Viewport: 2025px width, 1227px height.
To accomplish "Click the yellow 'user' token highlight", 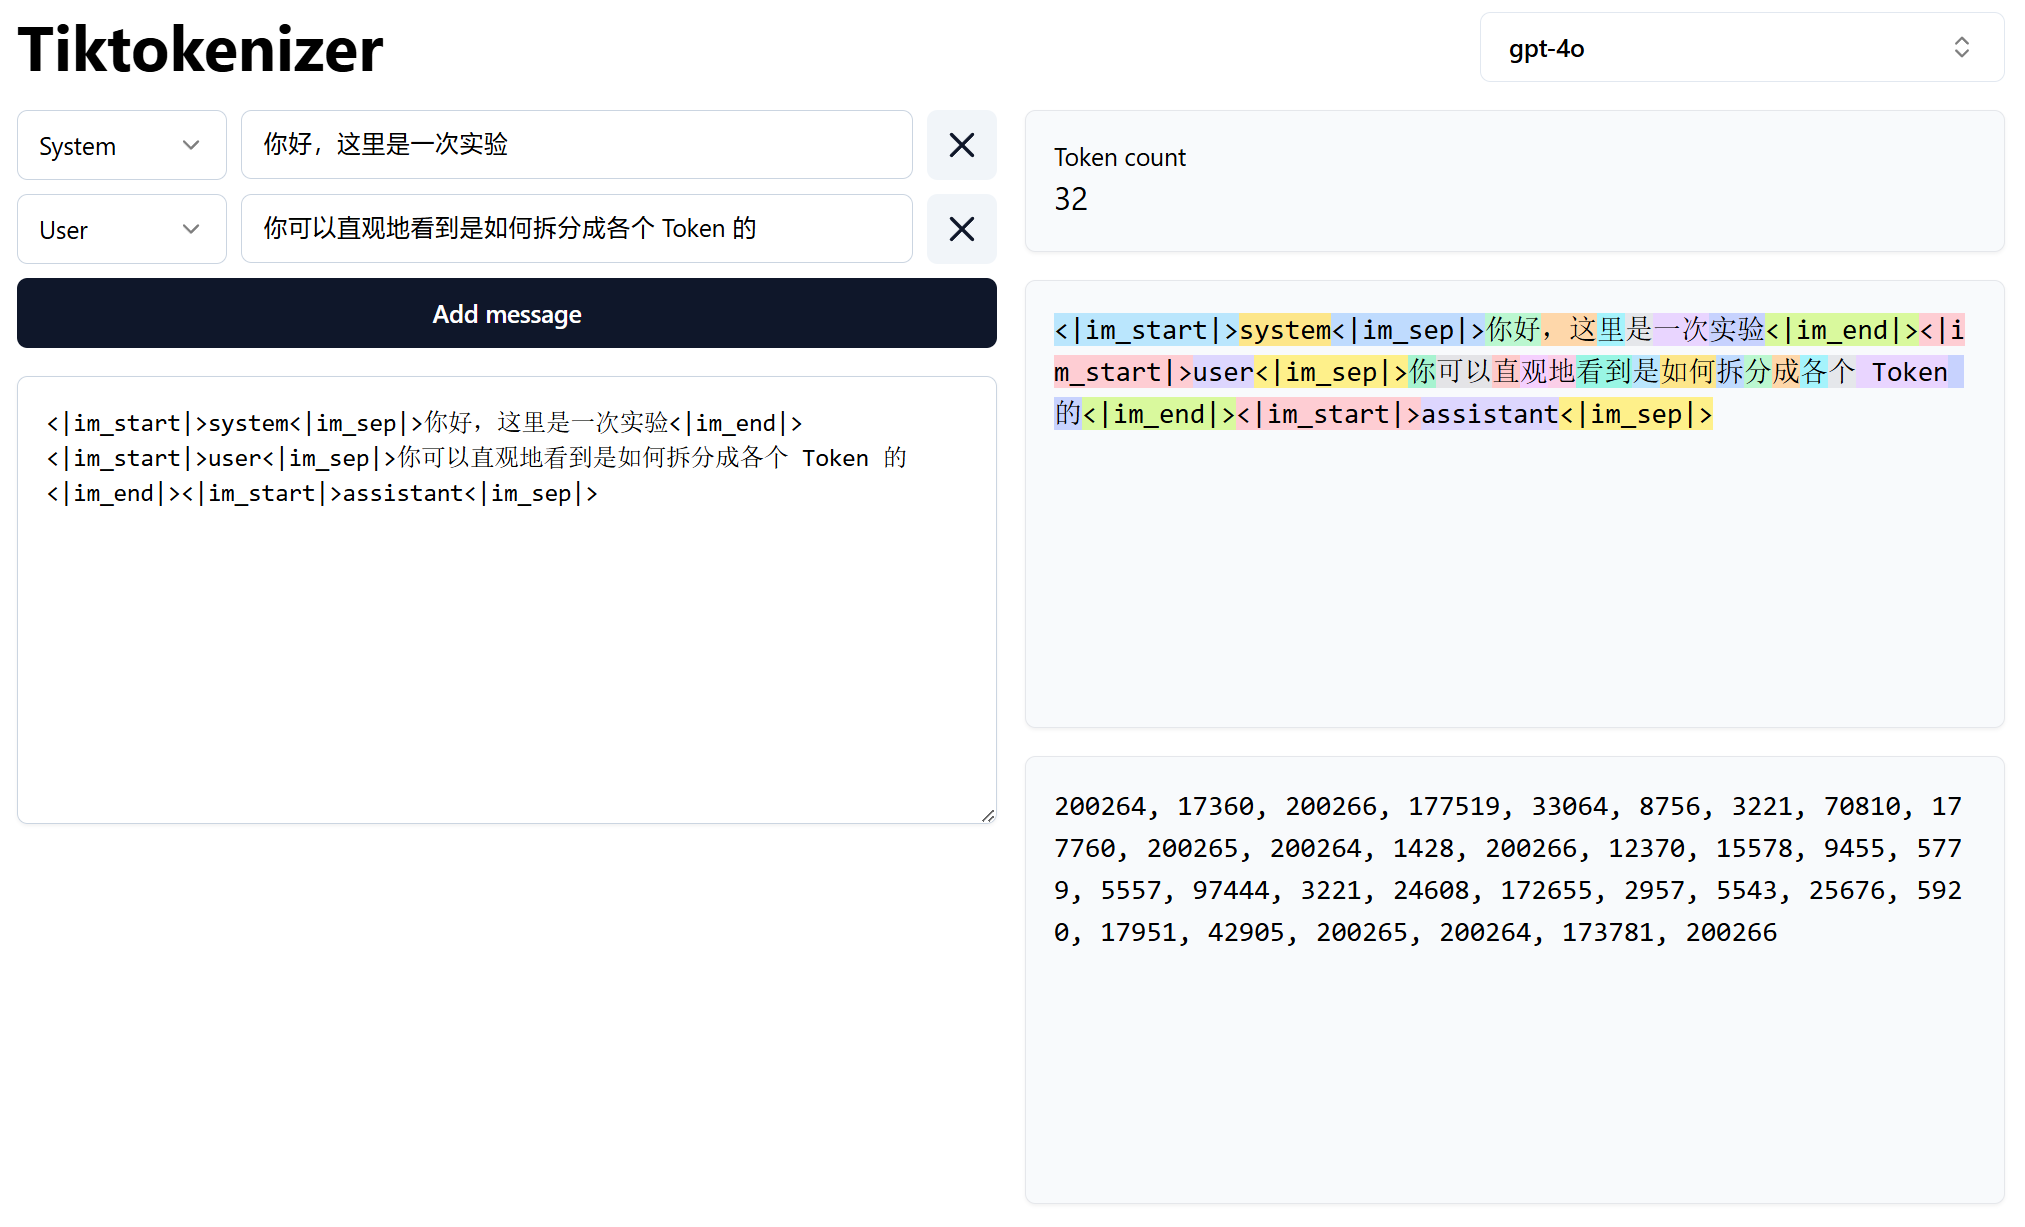I will pos(1222,372).
